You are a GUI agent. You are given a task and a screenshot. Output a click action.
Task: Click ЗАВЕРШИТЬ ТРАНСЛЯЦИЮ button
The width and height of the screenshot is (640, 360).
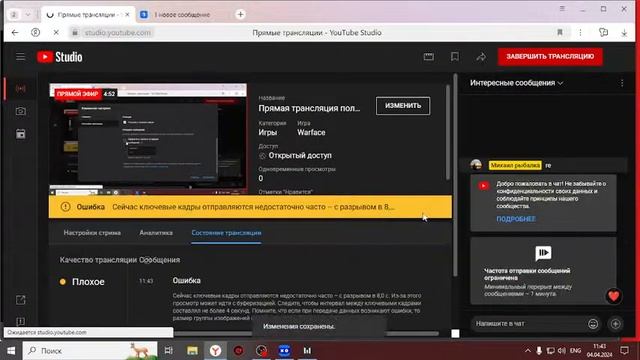(x=550, y=56)
